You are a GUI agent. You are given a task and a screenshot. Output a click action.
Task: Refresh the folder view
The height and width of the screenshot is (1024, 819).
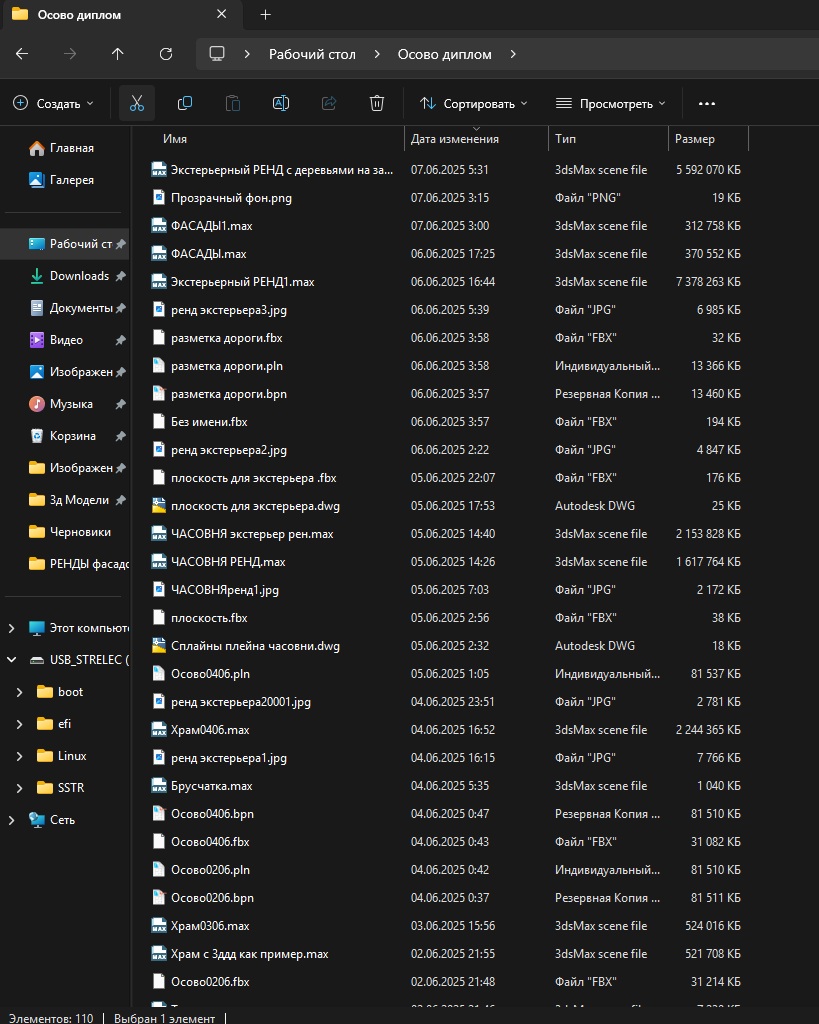point(166,54)
